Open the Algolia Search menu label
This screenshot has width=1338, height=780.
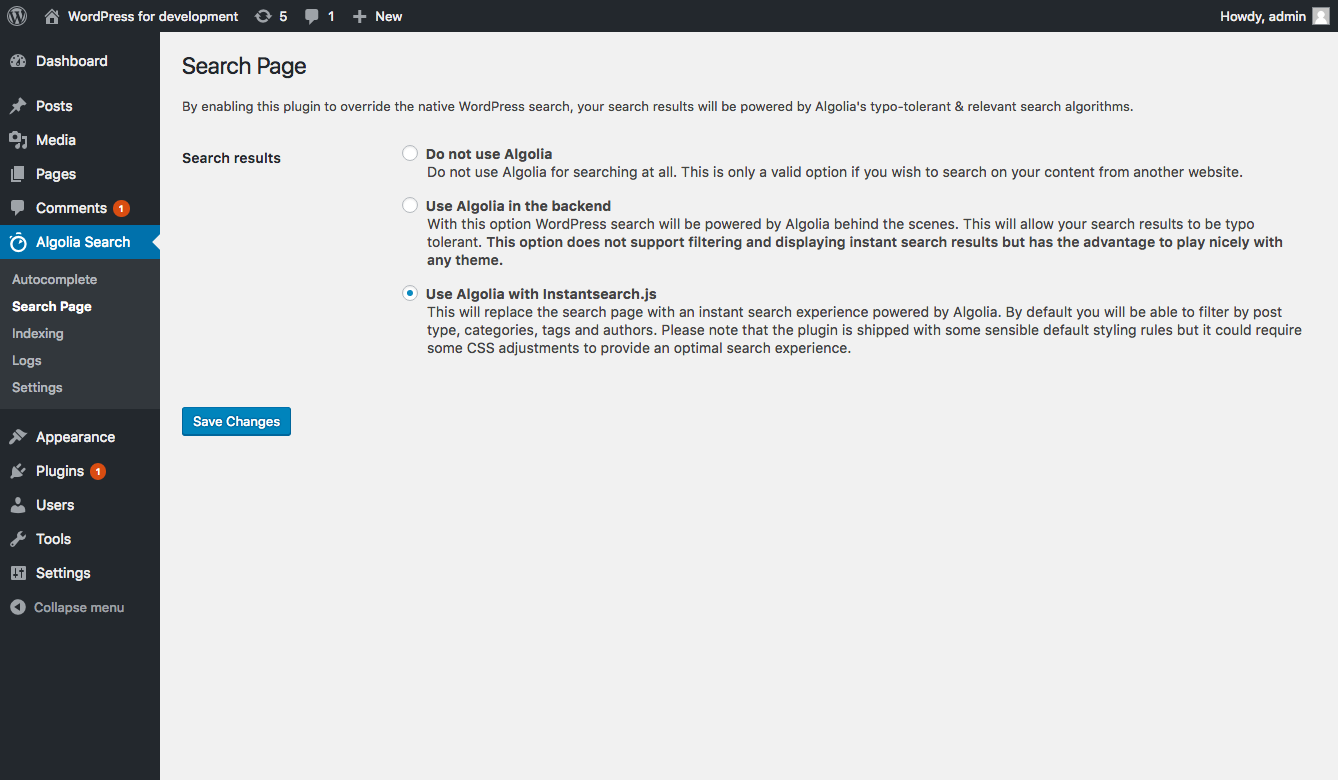click(83, 242)
